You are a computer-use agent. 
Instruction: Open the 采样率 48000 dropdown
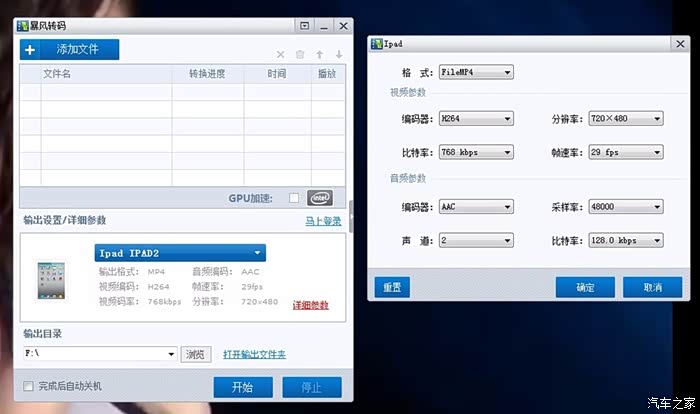pos(626,207)
